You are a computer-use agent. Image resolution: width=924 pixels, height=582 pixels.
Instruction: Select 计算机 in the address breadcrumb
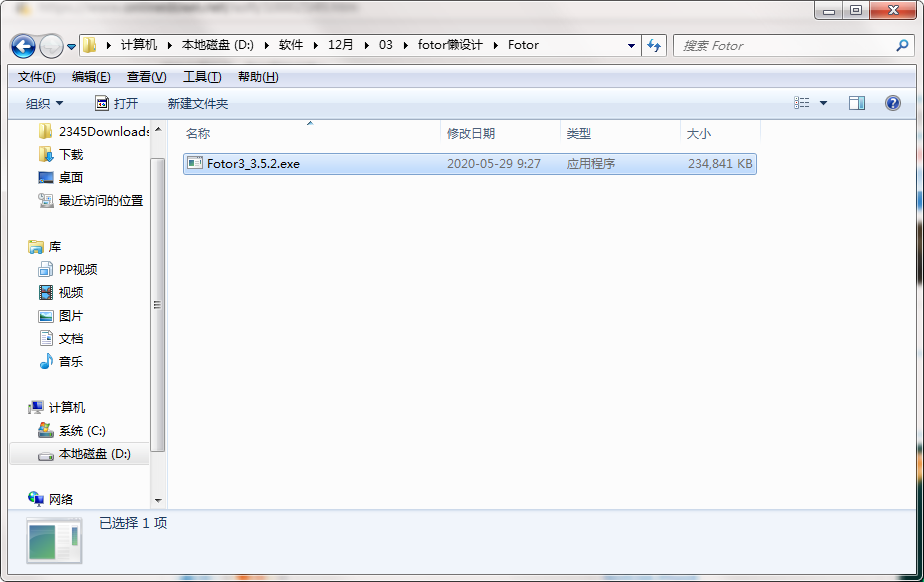(138, 45)
